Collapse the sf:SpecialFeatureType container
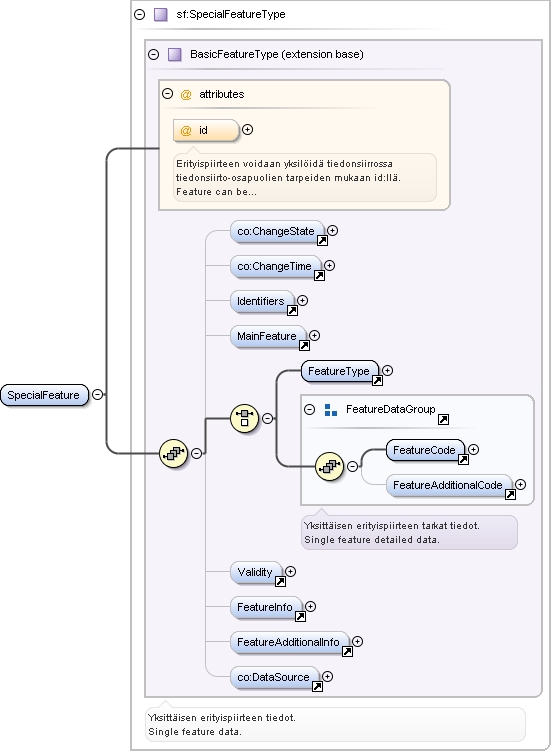 140,14
